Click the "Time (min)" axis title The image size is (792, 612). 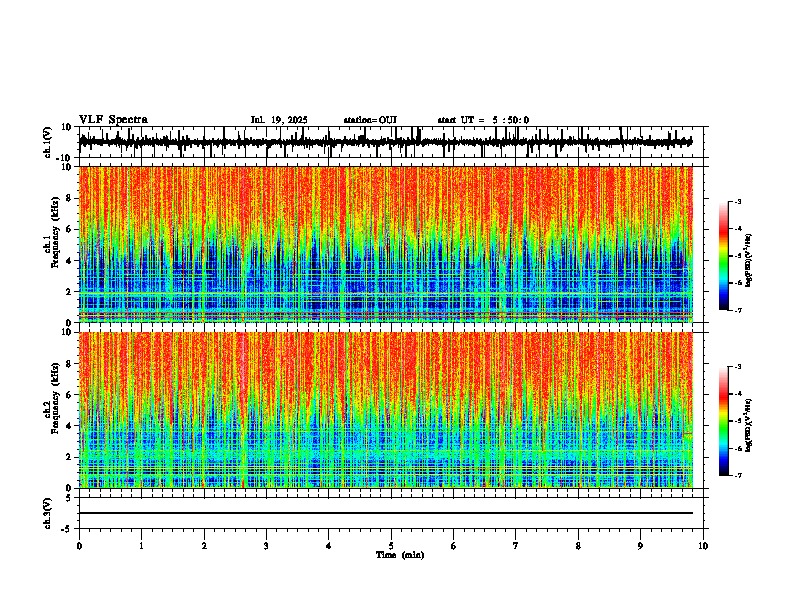point(400,555)
